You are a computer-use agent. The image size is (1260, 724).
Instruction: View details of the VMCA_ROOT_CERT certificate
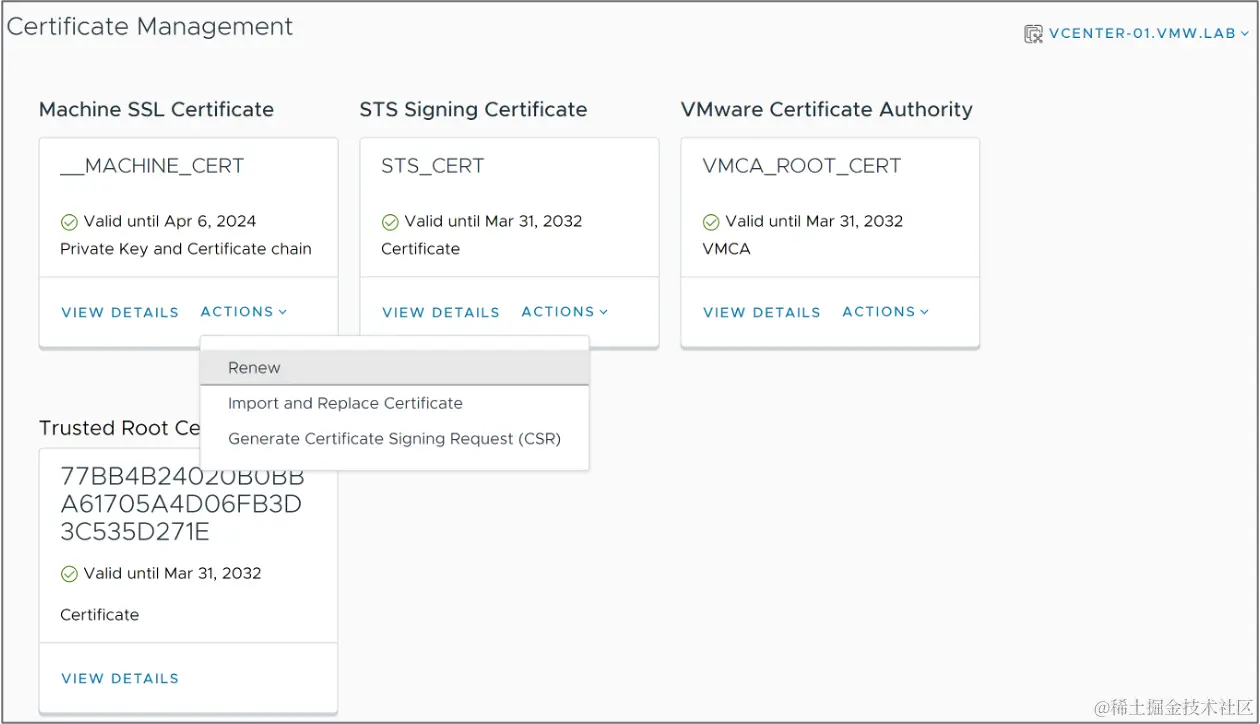click(762, 313)
